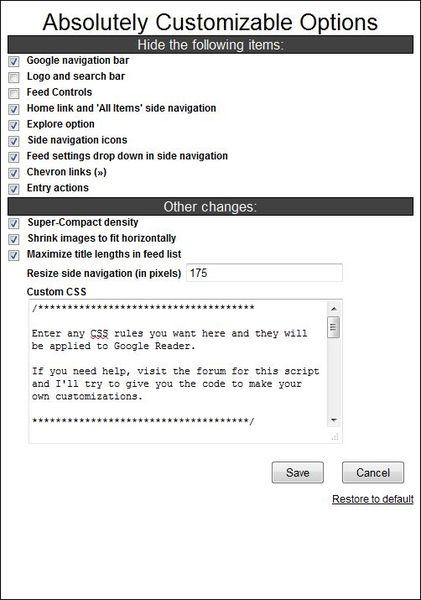
Task: Click the Cancel button
Action: coord(373,473)
